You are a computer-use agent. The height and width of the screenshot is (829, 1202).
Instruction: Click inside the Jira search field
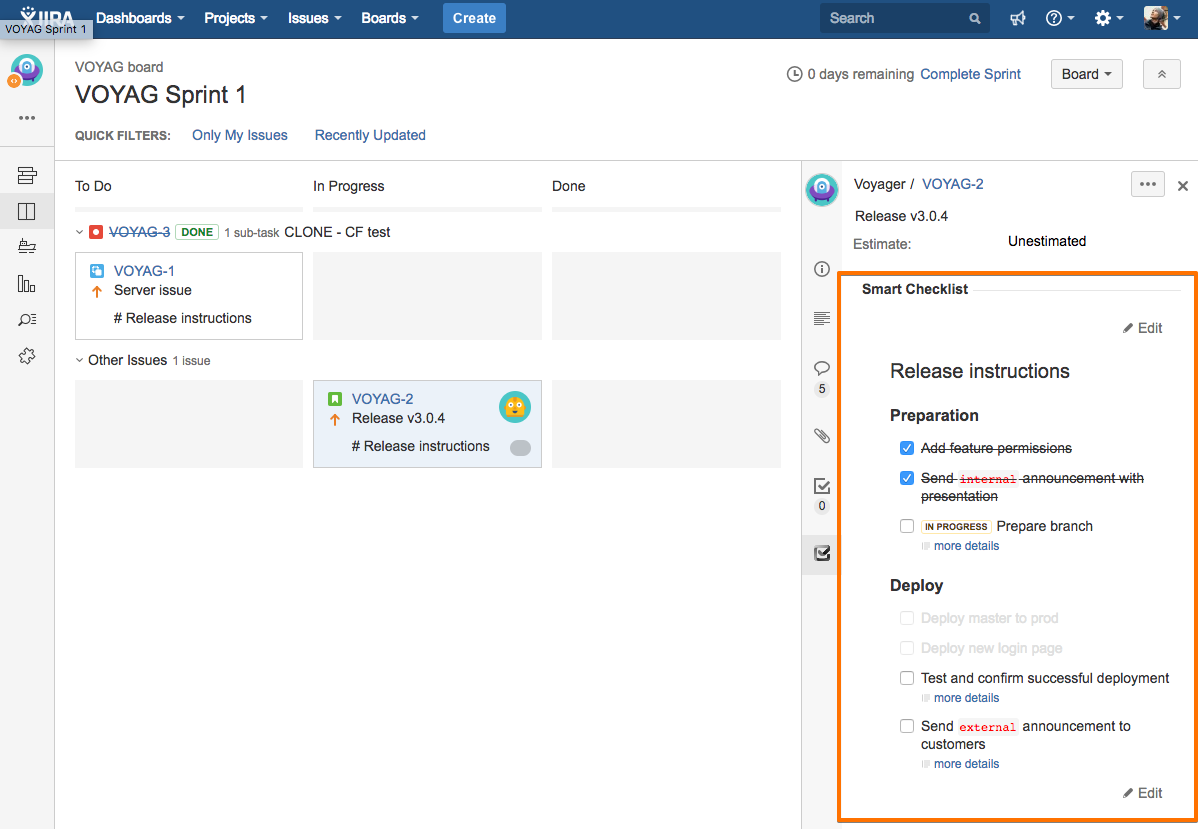click(895, 18)
